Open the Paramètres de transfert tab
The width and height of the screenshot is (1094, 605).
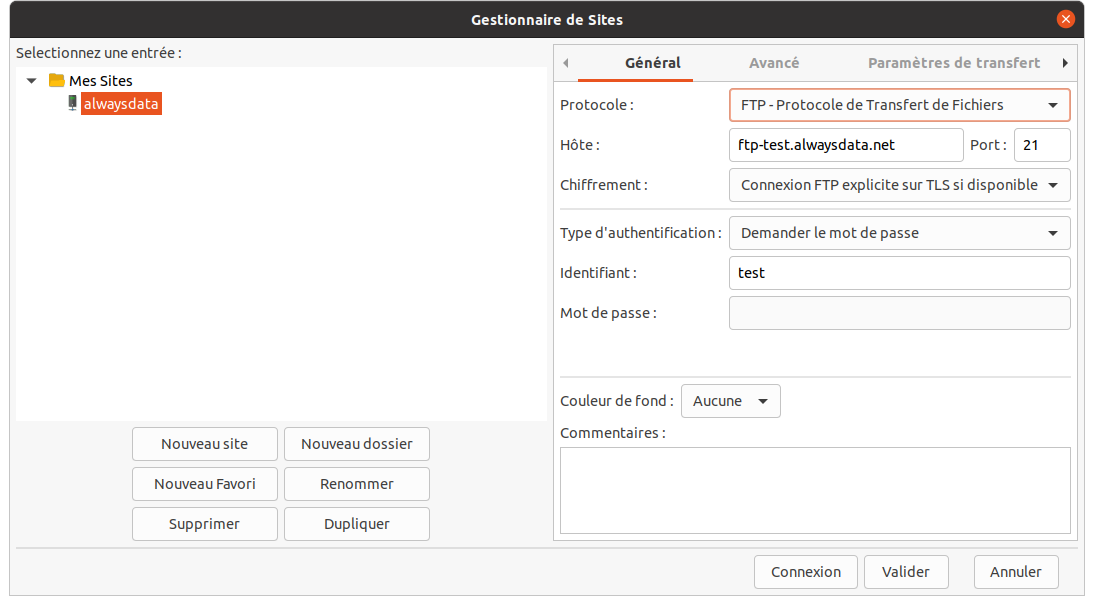coord(953,62)
